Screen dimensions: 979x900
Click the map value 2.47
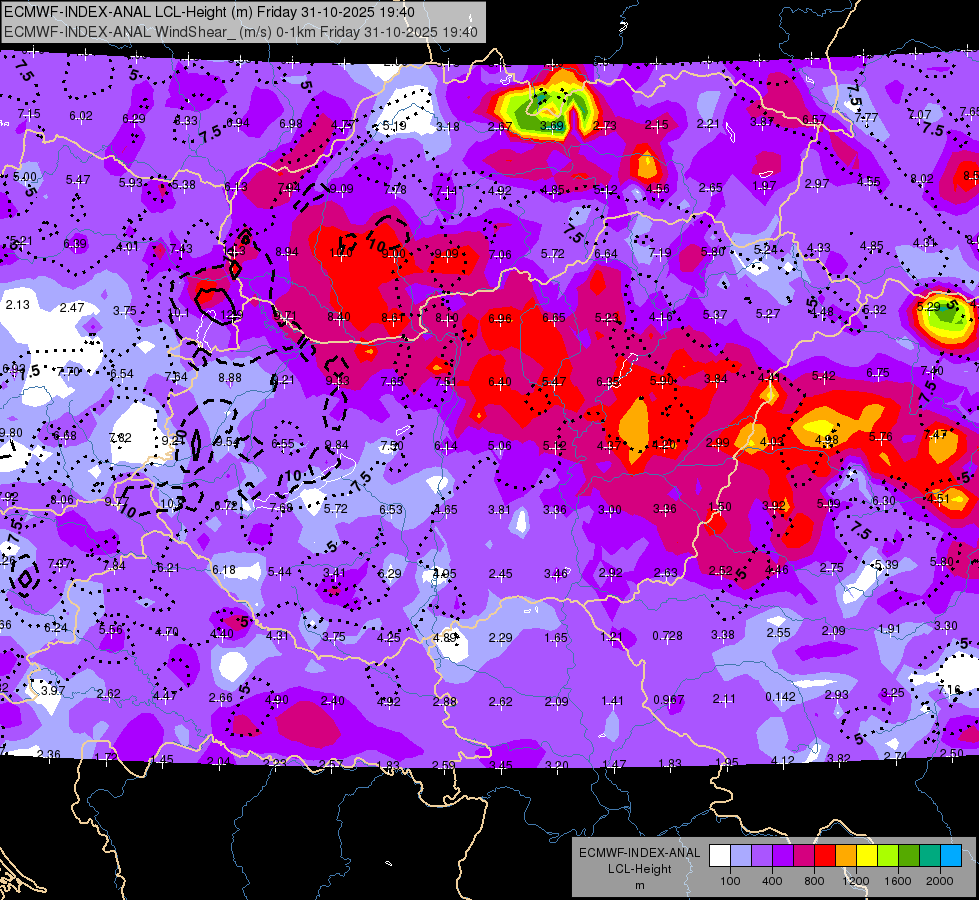pos(72,307)
